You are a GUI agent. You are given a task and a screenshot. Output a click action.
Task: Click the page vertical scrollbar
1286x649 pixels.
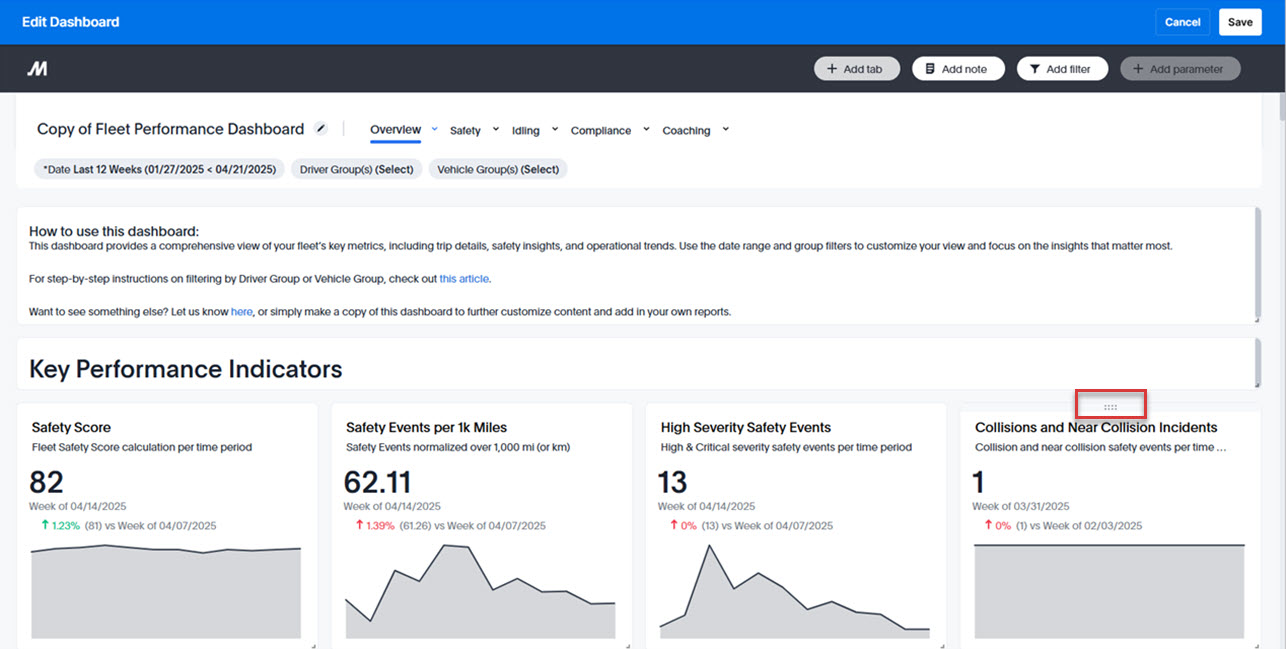(1280, 106)
